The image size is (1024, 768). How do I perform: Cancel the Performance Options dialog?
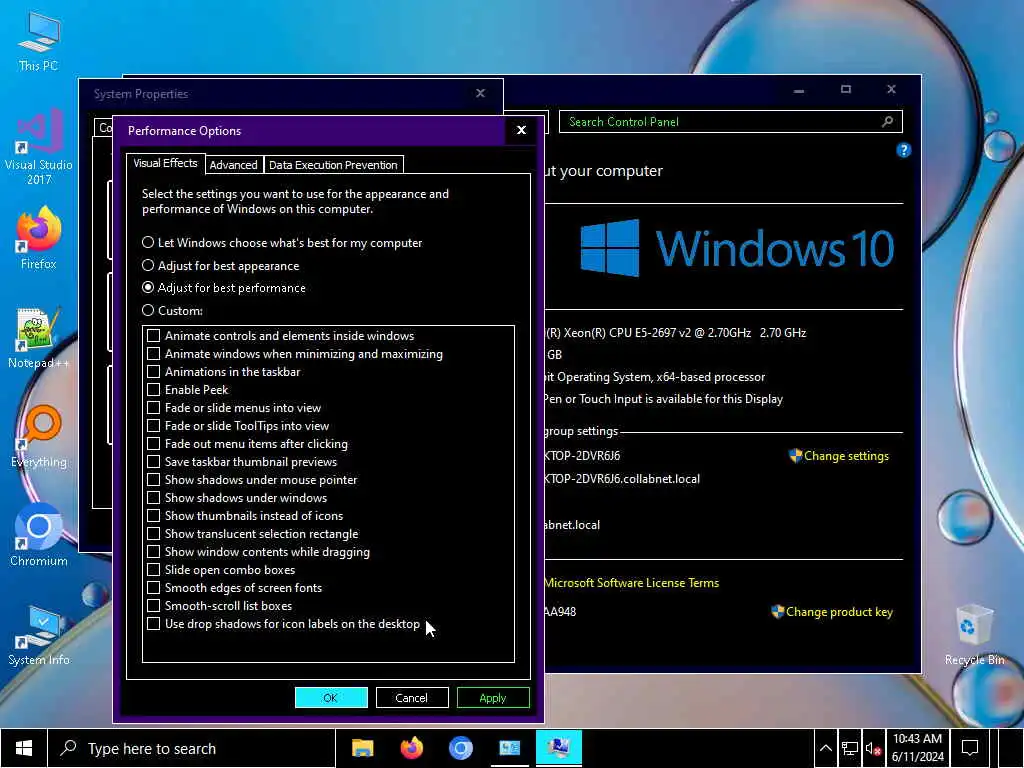point(411,697)
